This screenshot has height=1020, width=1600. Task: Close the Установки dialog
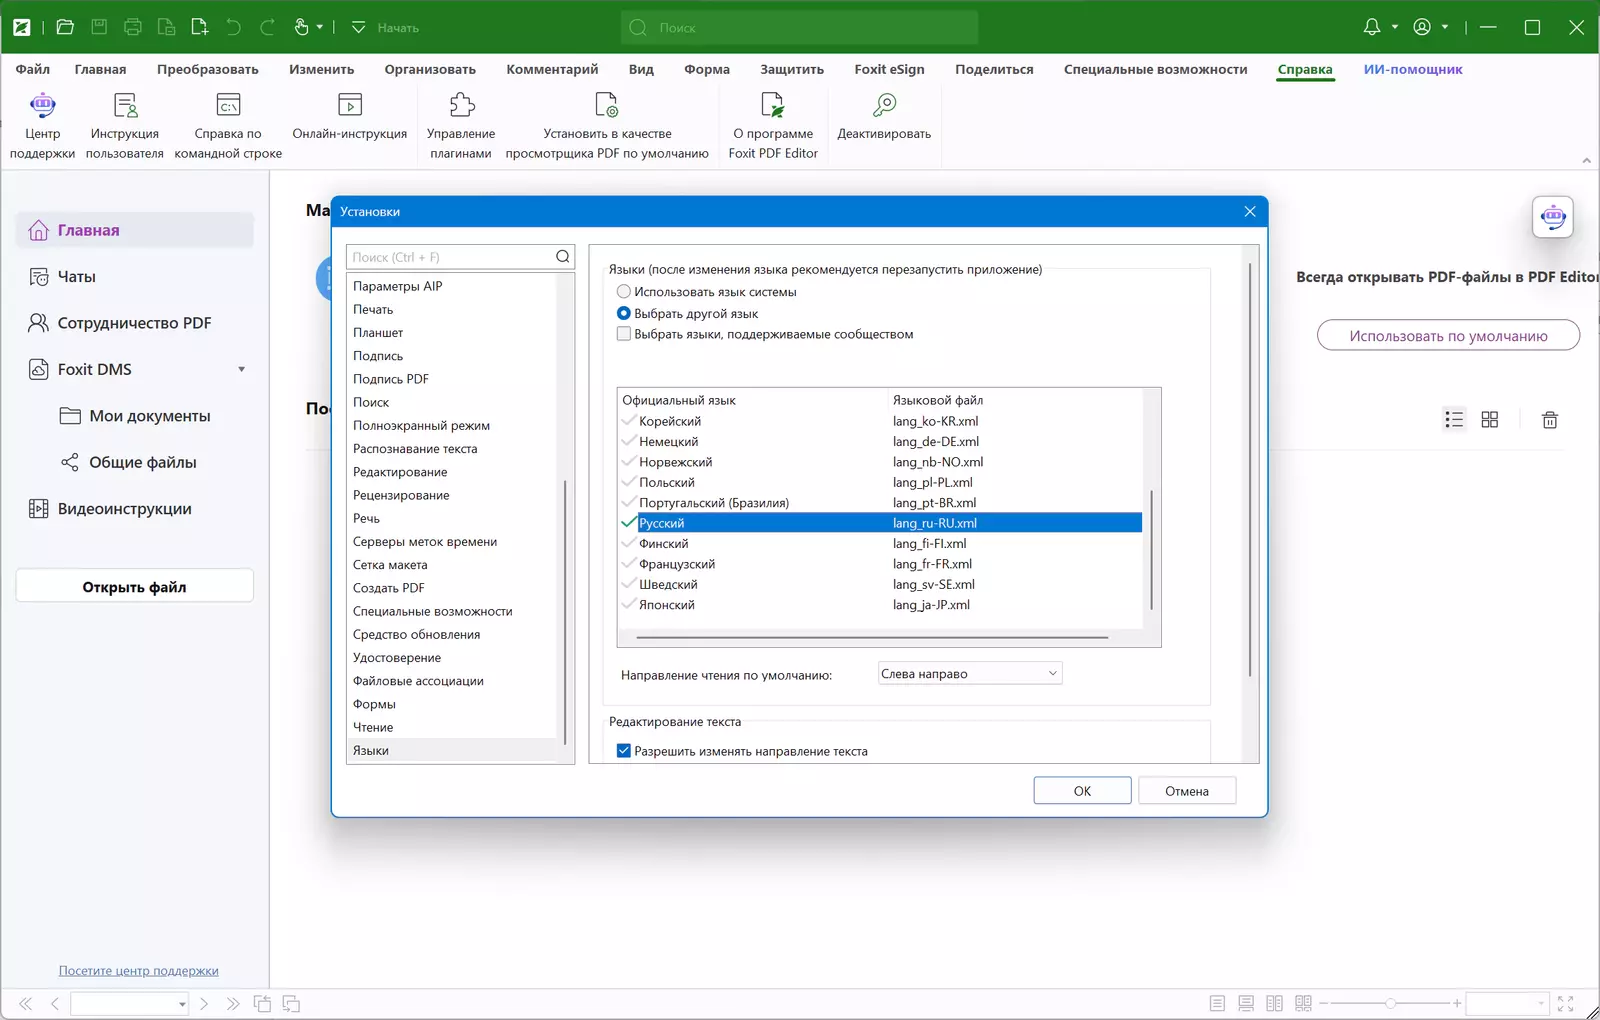point(1250,211)
